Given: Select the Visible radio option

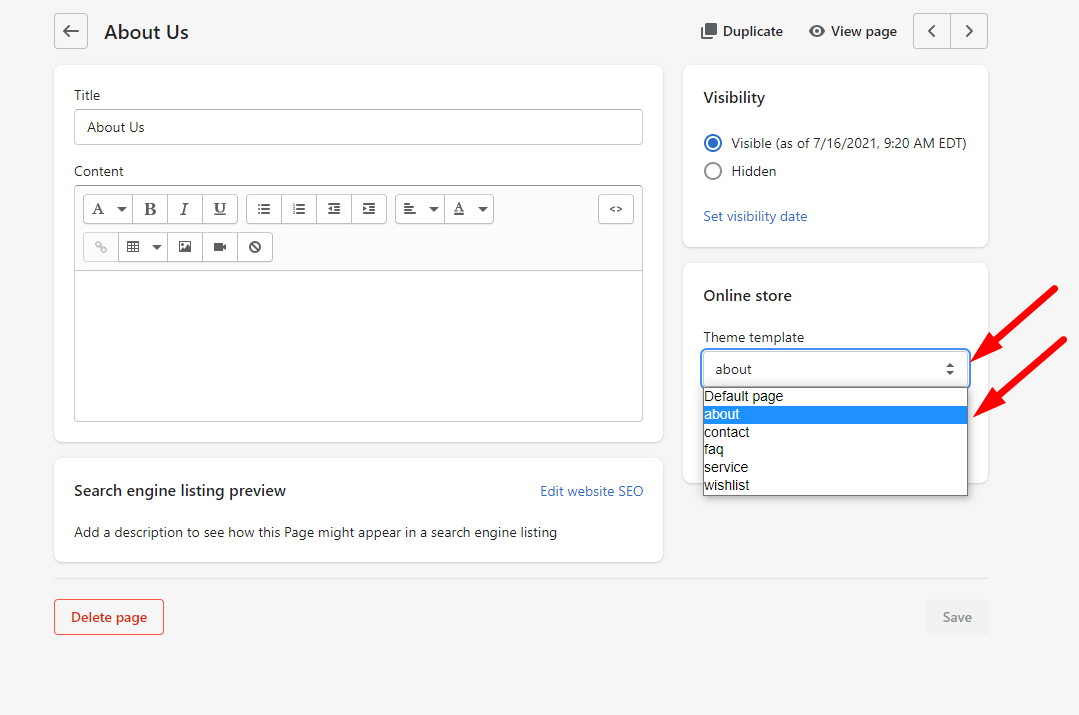Looking at the screenshot, I should point(713,143).
